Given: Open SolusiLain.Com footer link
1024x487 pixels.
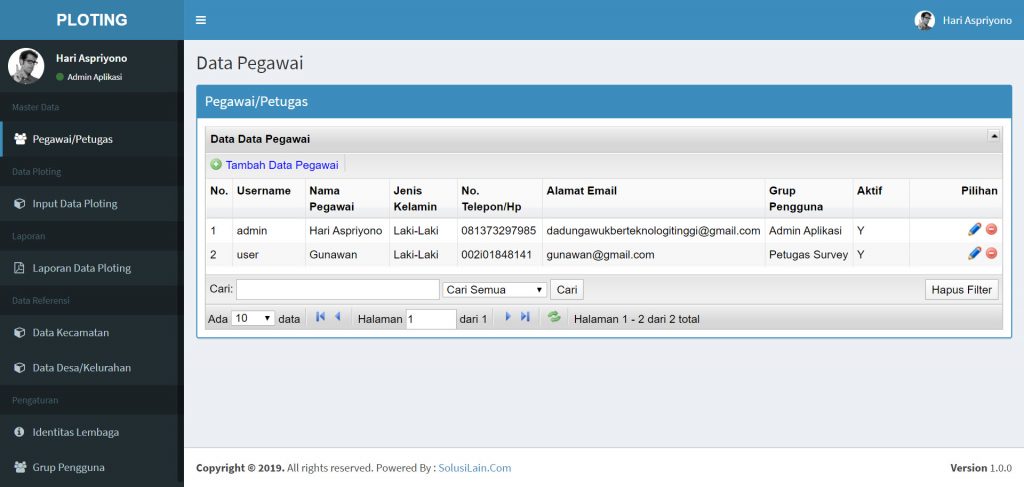Looking at the screenshot, I should (x=475, y=468).
